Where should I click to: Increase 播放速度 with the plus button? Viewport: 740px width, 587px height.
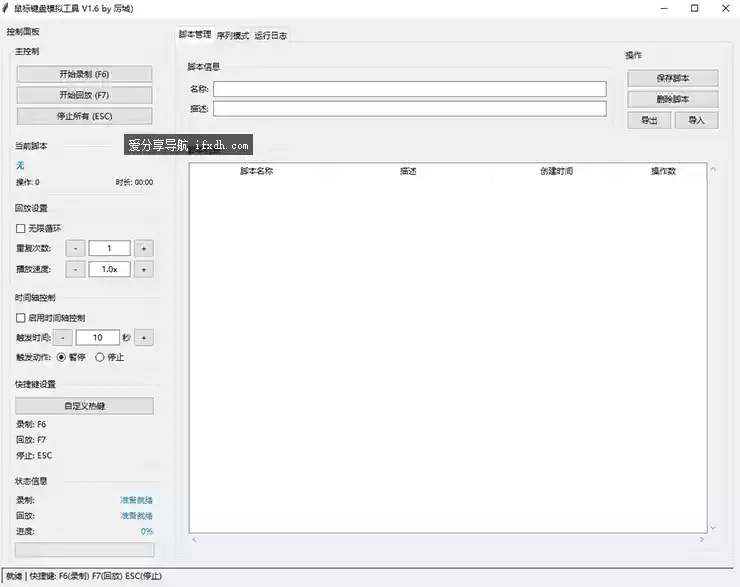coord(144,269)
